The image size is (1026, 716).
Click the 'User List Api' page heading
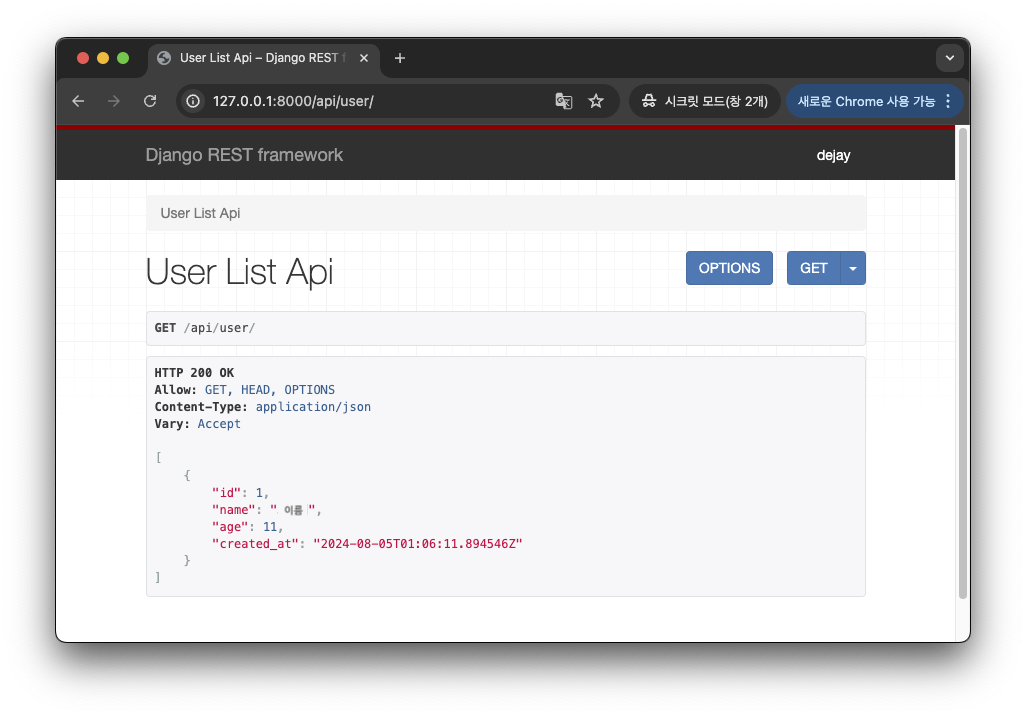click(x=239, y=272)
